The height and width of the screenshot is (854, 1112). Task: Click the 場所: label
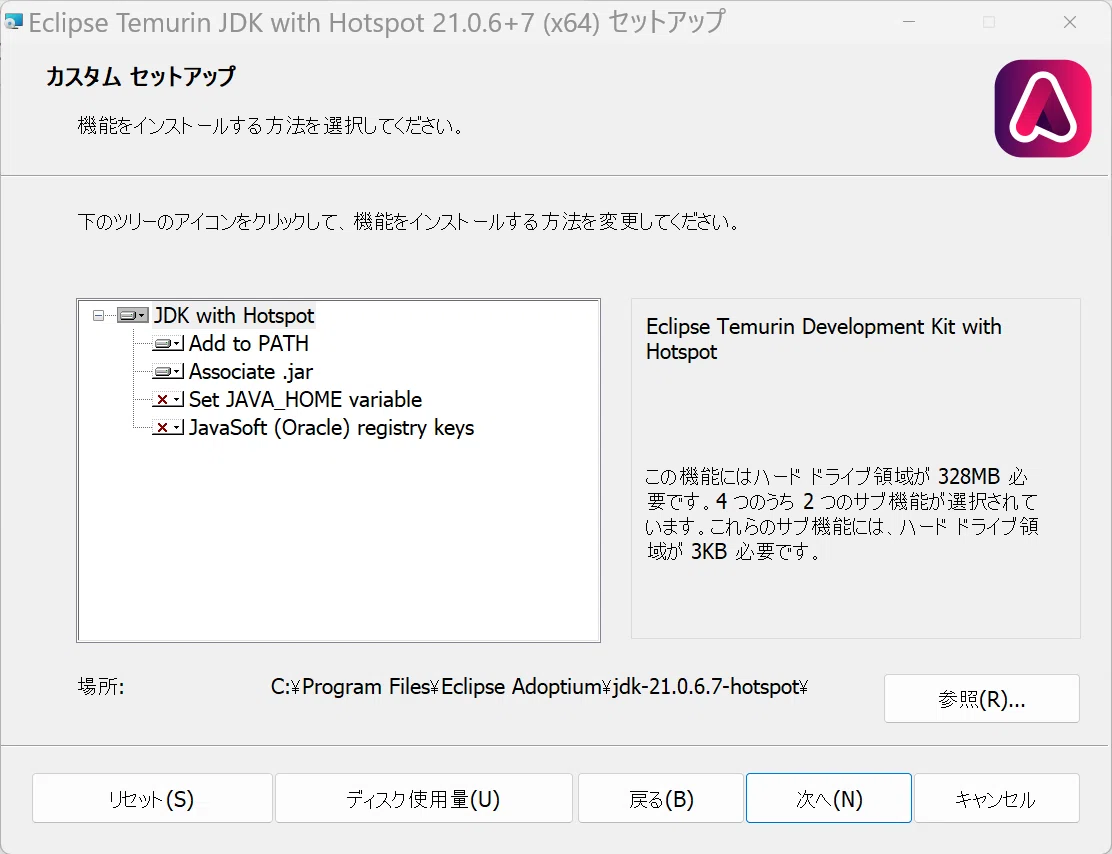pos(101,687)
